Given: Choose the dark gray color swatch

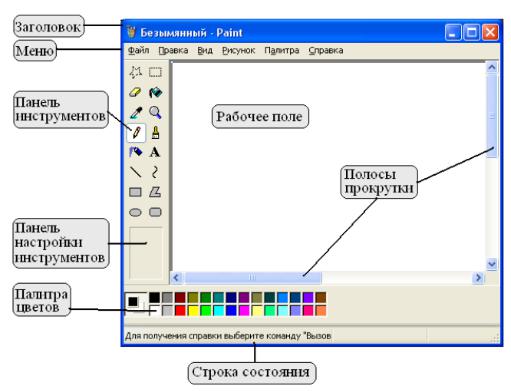Looking at the screenshot, I should pyautogui.click(x=167, y=297).
